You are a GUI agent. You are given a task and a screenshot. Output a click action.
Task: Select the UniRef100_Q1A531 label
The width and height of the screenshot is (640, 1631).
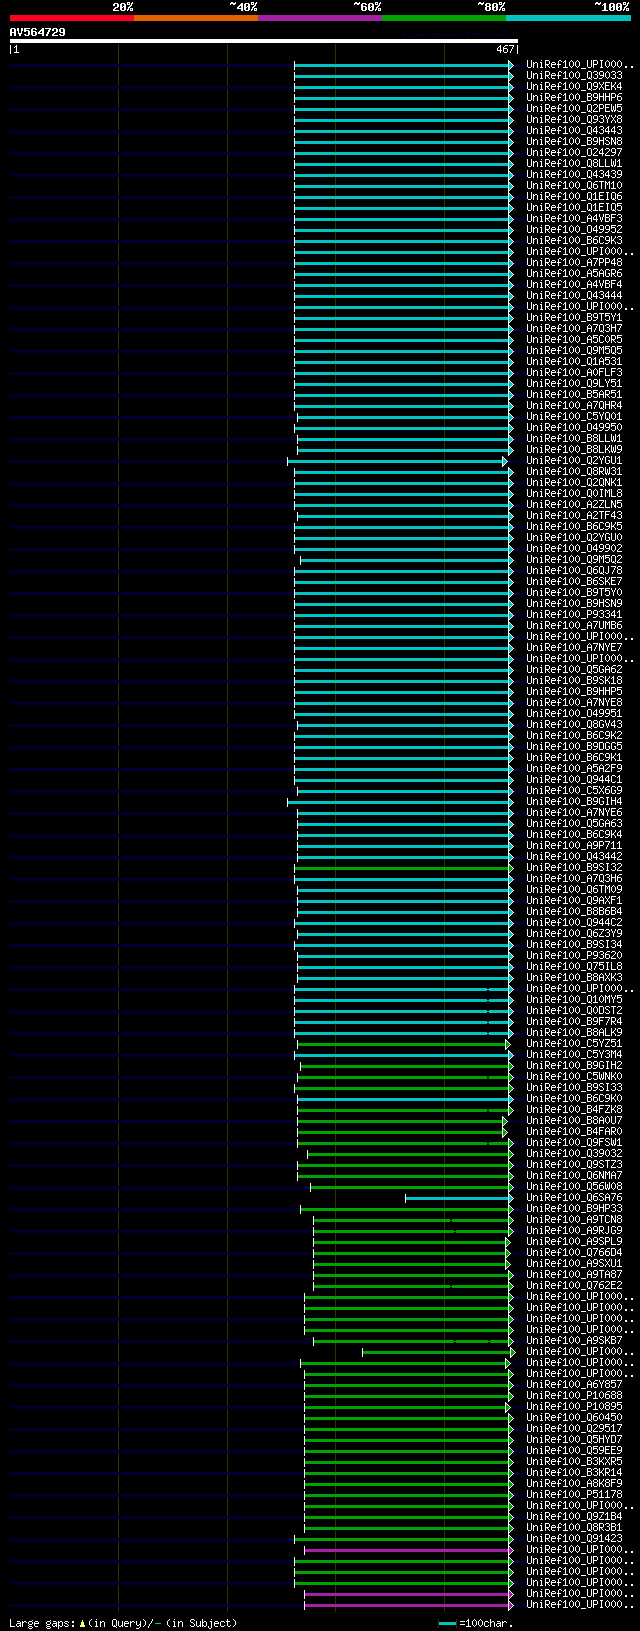(x=574, y=361)
